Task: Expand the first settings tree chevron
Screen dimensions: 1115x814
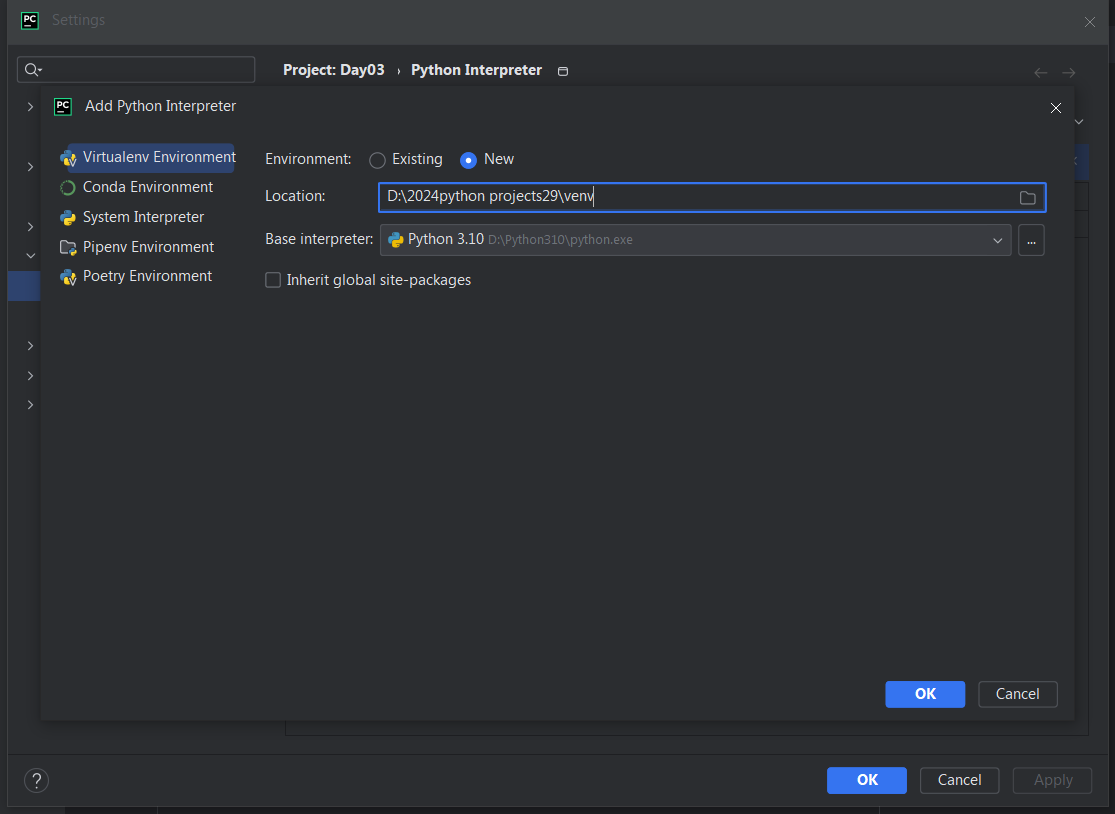Action: pyautogui.click(x=30, y=106)
